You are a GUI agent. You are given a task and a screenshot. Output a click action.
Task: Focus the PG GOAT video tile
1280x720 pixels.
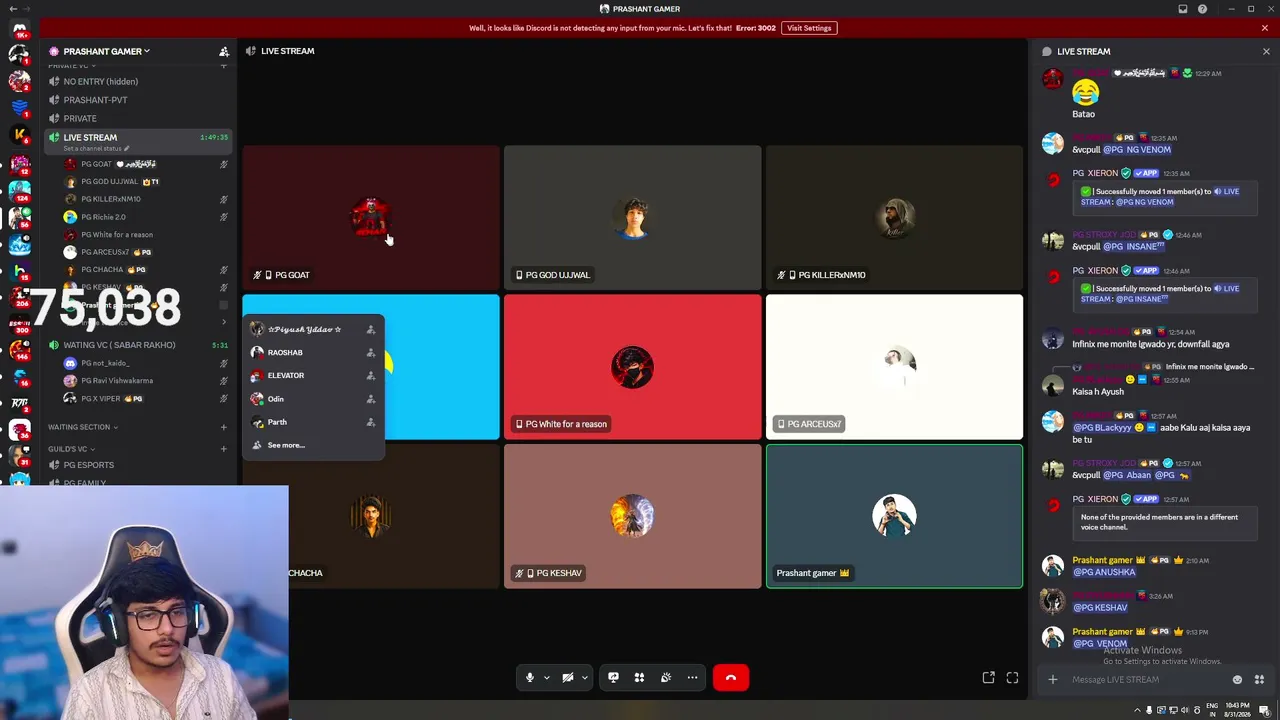(371, 218)
